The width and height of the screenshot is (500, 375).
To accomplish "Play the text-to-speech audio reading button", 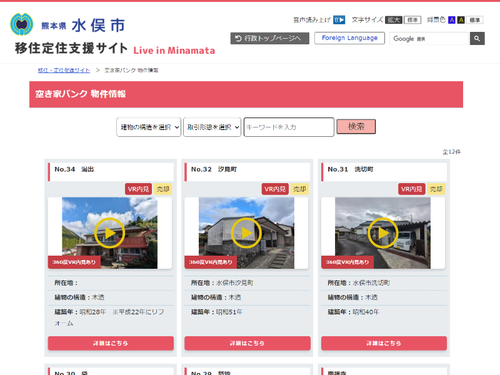I will [339, 20].
